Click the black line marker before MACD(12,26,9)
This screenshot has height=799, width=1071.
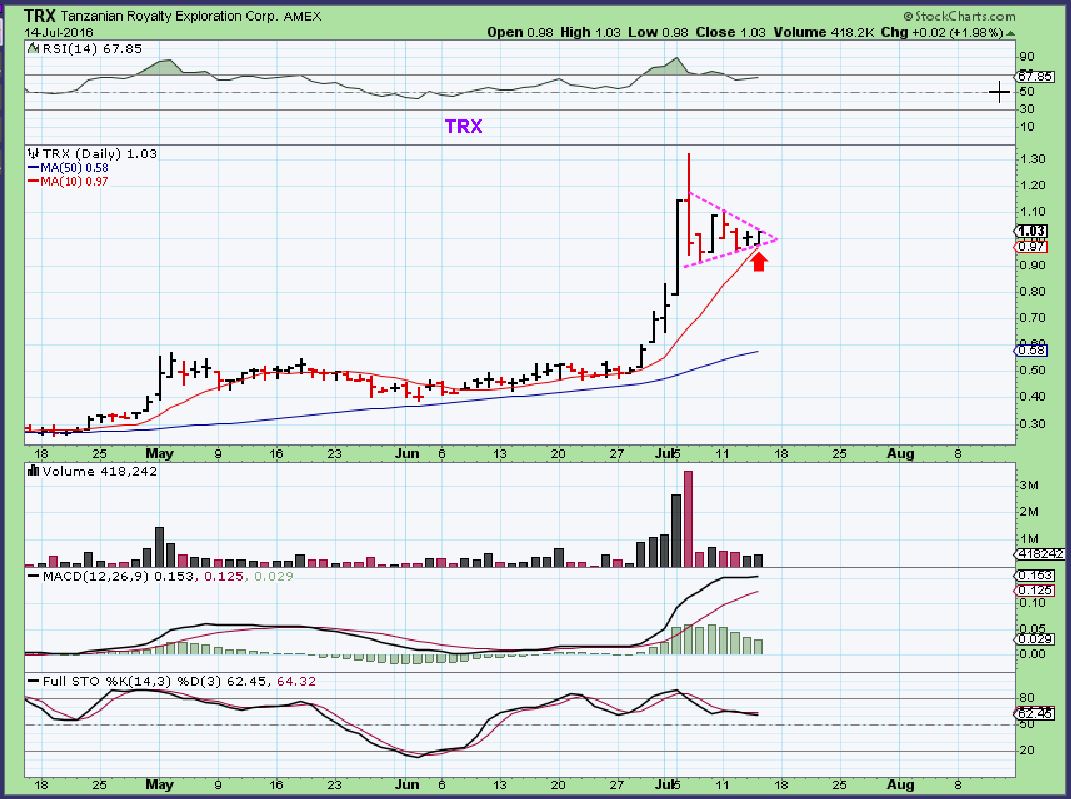(x=33, y=576)
